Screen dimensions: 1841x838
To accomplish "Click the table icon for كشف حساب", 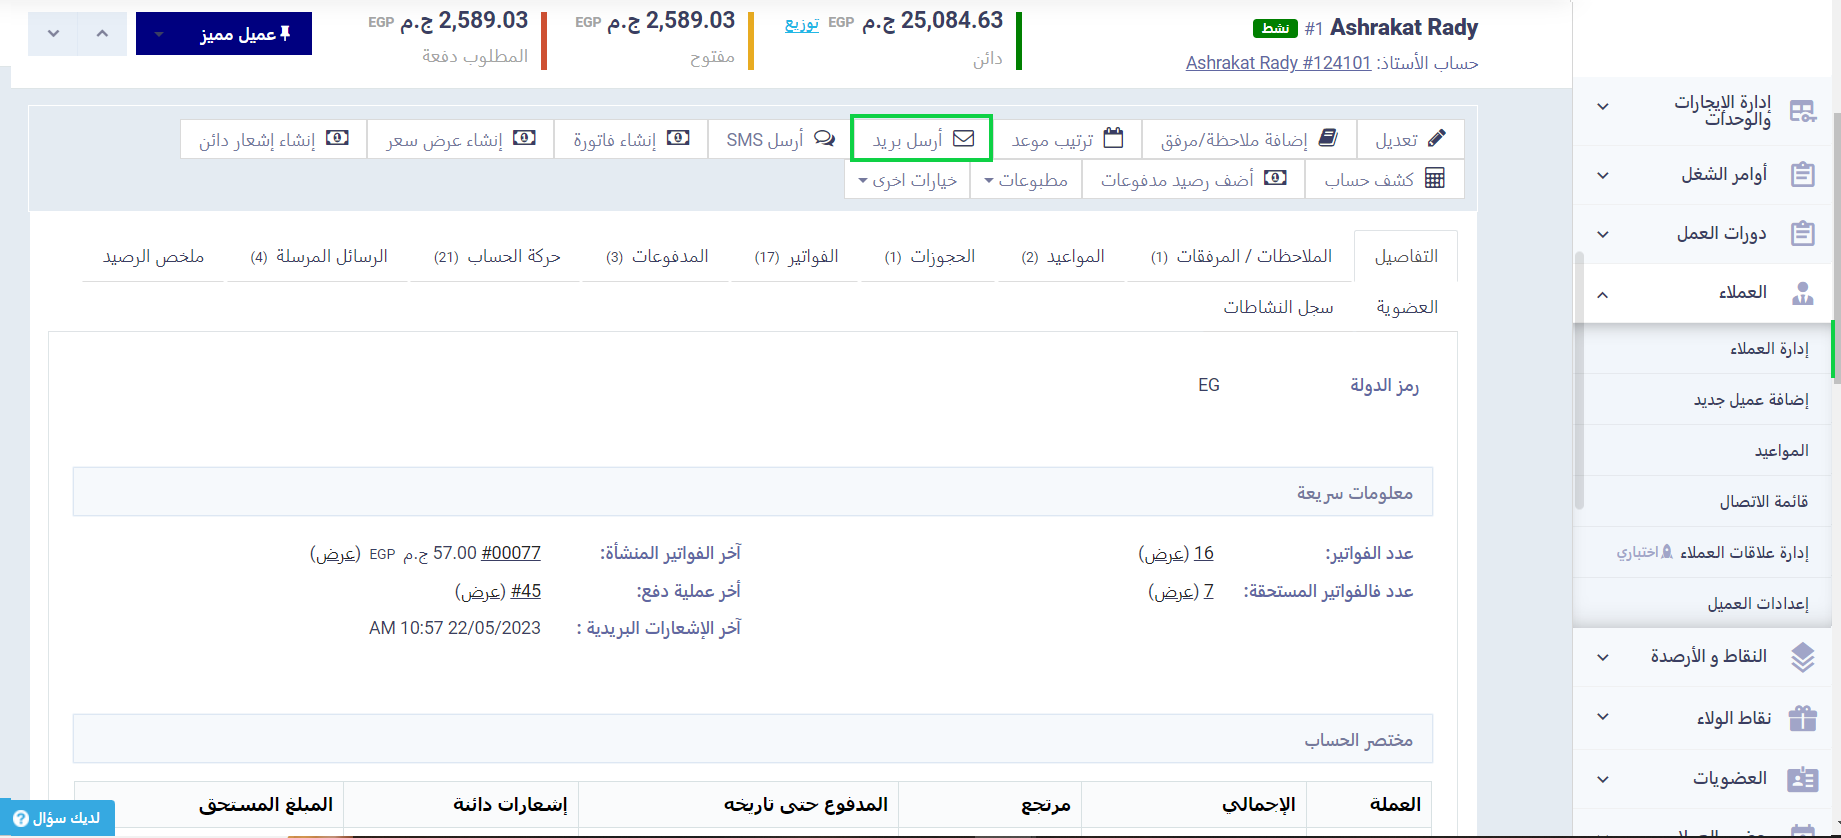I will [x=1434, y=179].
